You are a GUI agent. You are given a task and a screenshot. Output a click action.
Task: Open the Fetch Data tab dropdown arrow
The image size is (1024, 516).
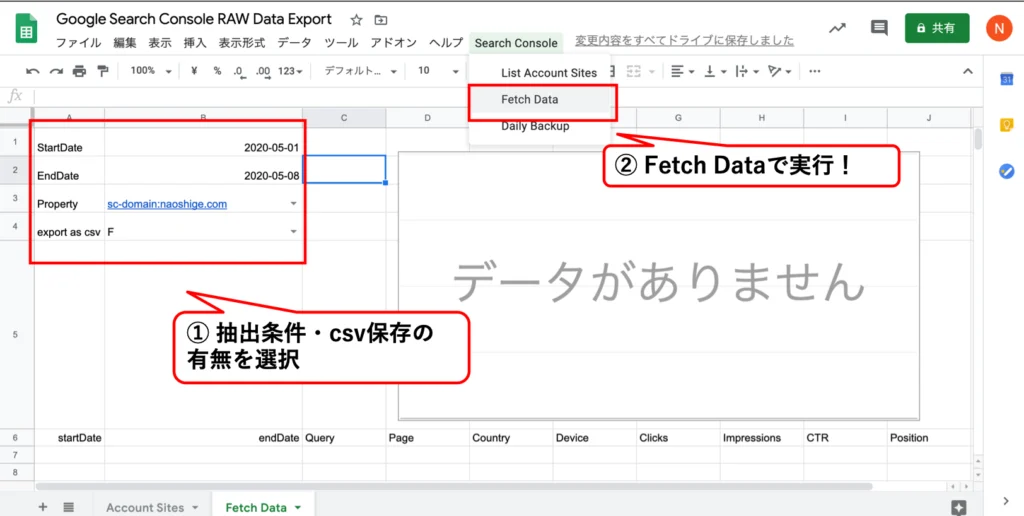coord(298,508)
